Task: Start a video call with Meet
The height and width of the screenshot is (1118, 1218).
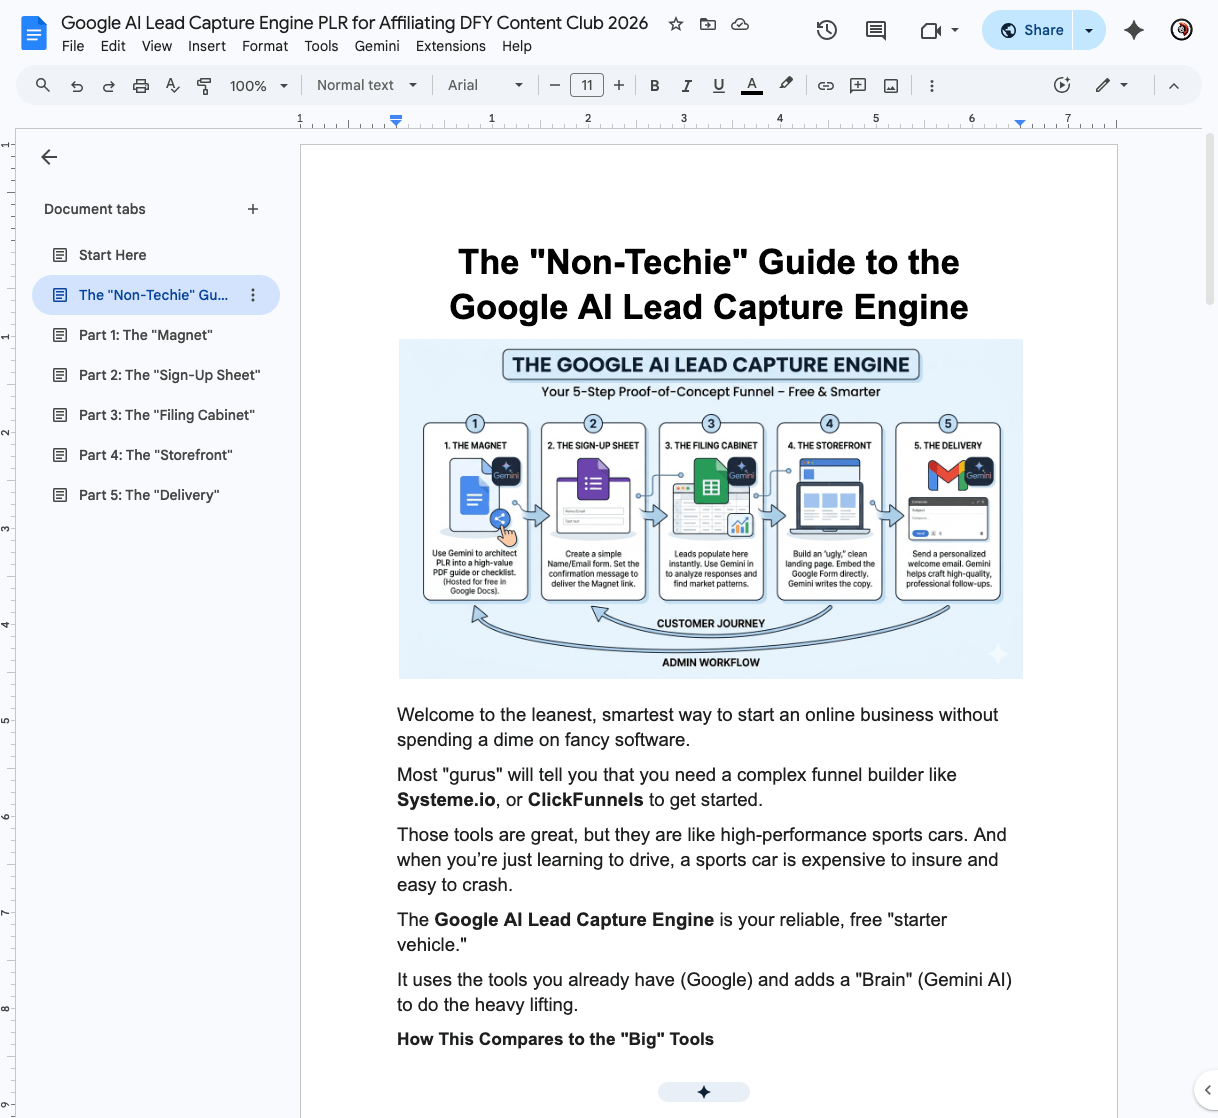Action: [931, 30]
